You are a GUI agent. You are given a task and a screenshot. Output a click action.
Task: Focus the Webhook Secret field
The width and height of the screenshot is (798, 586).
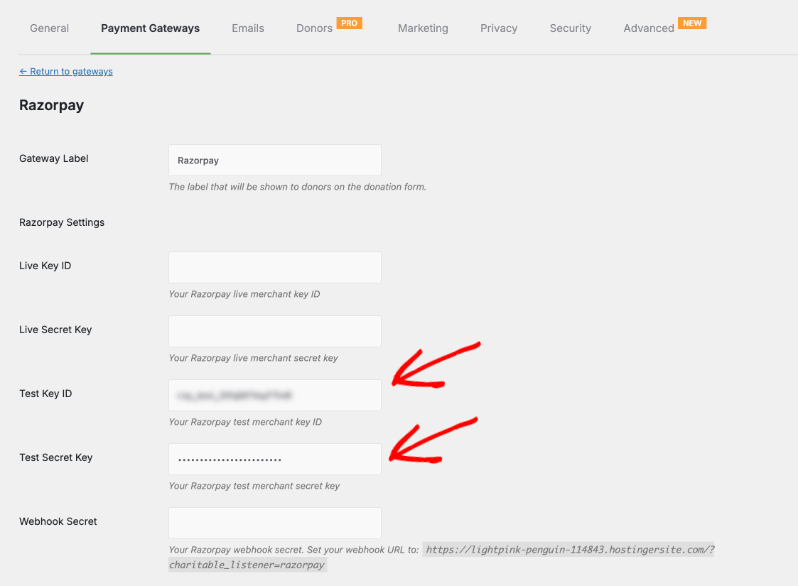tap(275, 523)
